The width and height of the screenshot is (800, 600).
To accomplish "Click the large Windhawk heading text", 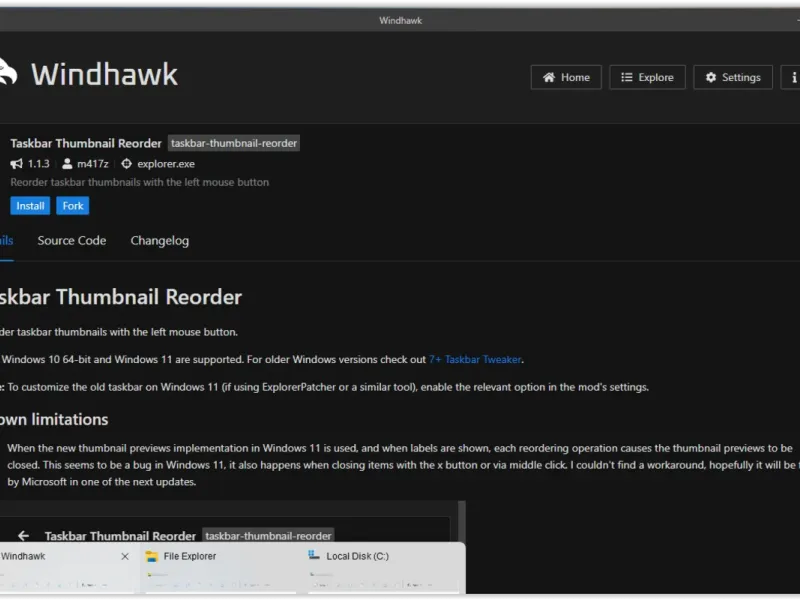I will point(105,74).
